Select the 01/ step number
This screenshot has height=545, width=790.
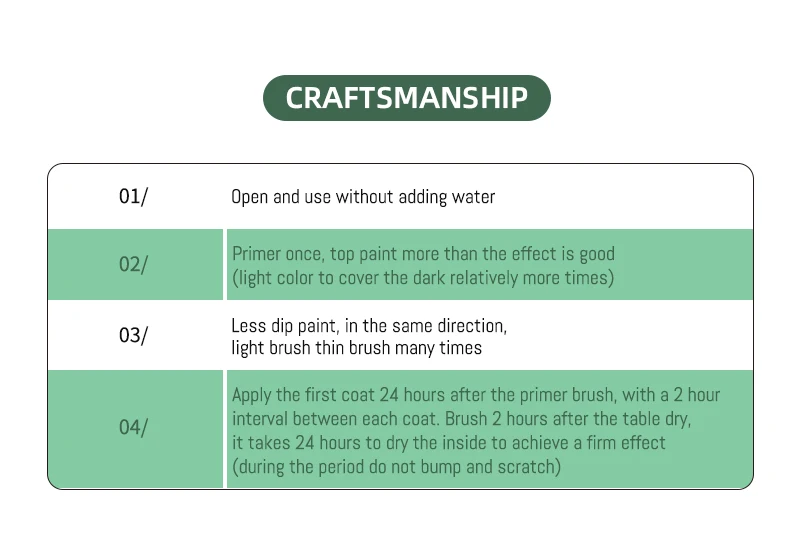[133, 196]
